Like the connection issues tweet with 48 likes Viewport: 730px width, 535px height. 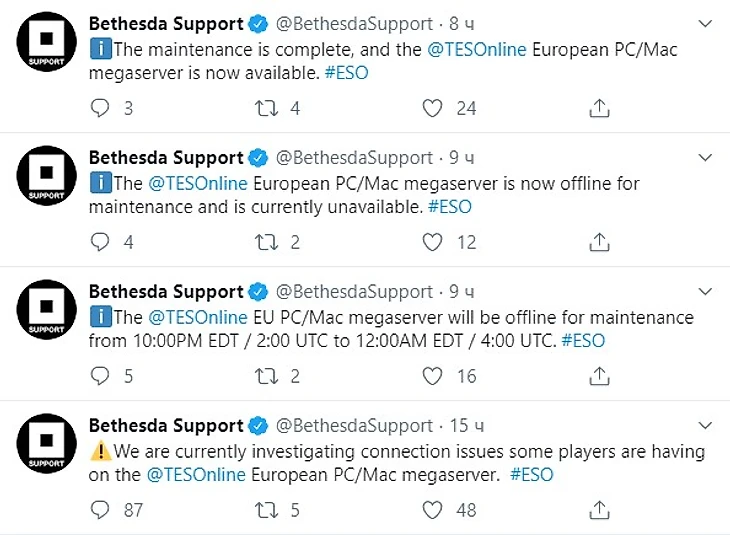pos(432,510)
